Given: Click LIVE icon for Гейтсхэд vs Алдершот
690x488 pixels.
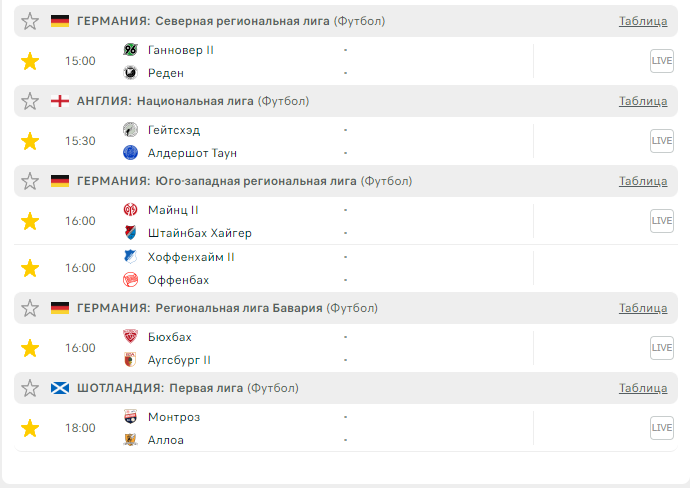Looking at the screenshot, I should [x=661, y=141].
